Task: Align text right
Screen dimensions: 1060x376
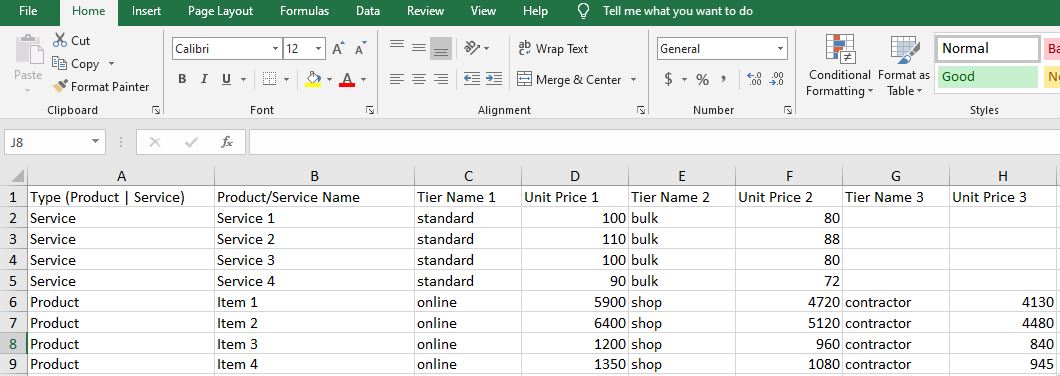Action: click(x=441, y=79)
